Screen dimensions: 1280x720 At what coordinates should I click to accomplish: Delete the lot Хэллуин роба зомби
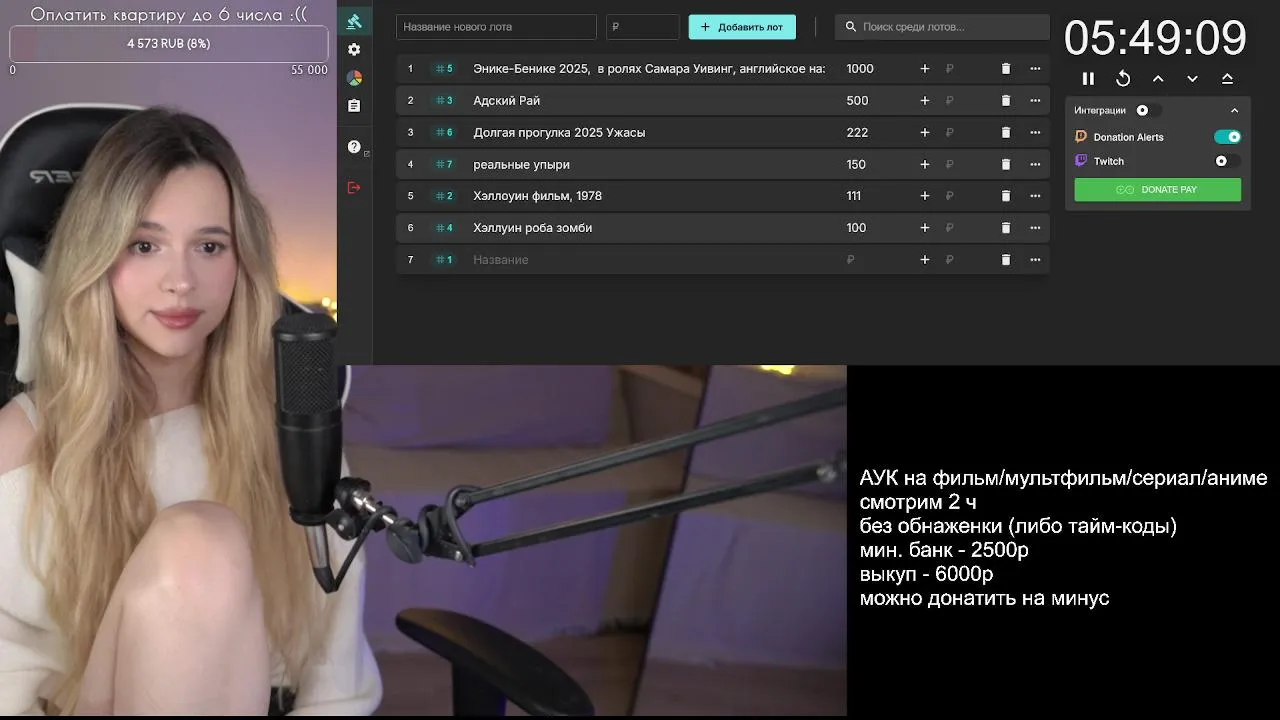[1006, 228]
